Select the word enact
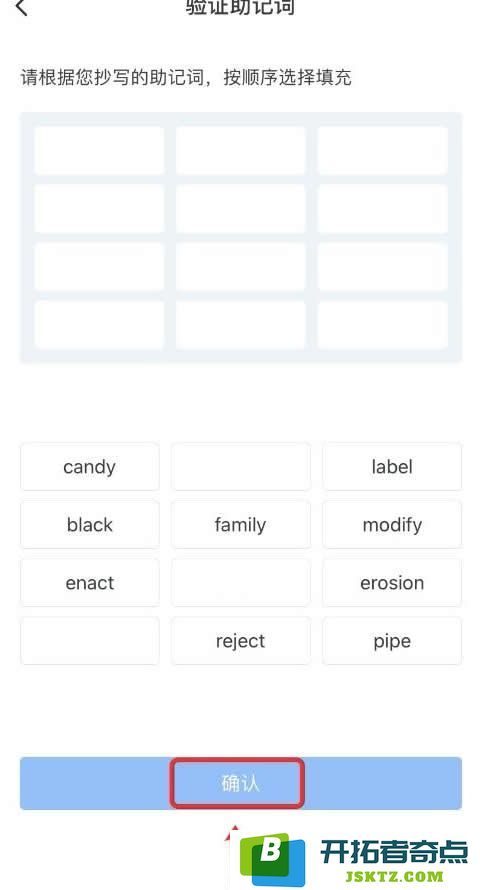The width and height of the screenshot is (480, 890). 90,583
